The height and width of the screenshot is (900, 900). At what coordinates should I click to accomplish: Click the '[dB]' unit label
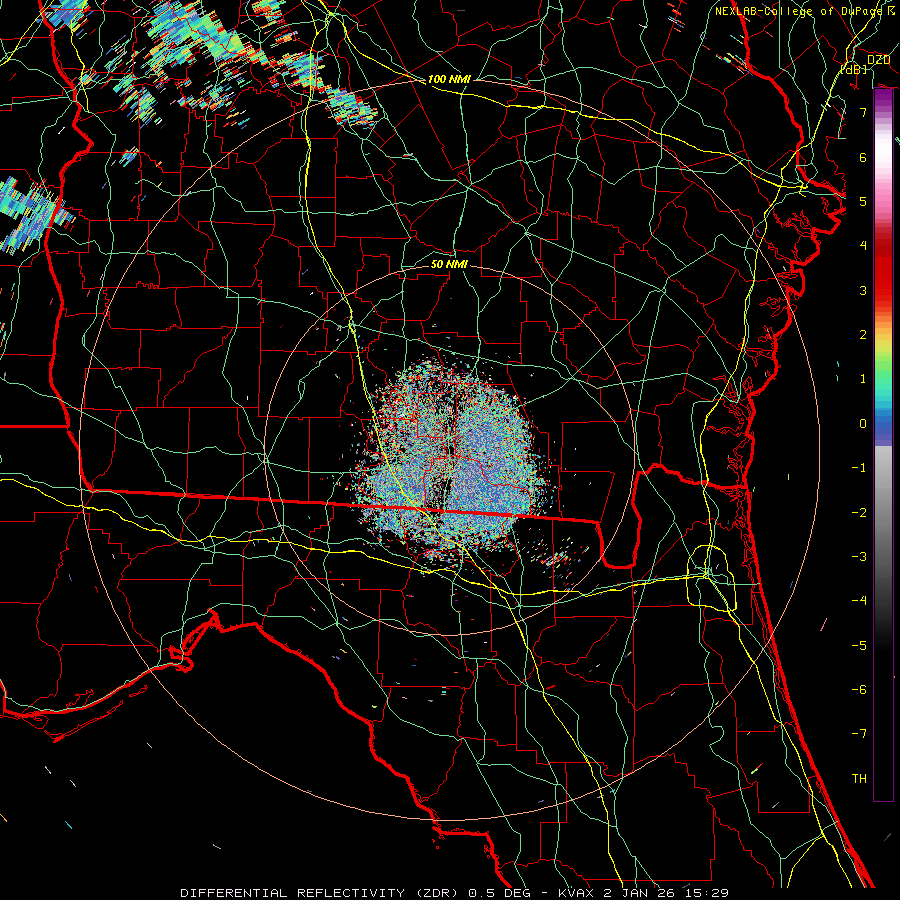(x=854, y=69)
